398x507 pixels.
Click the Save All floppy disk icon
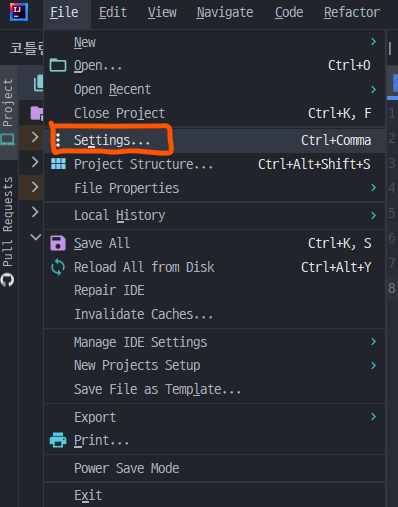58,243
